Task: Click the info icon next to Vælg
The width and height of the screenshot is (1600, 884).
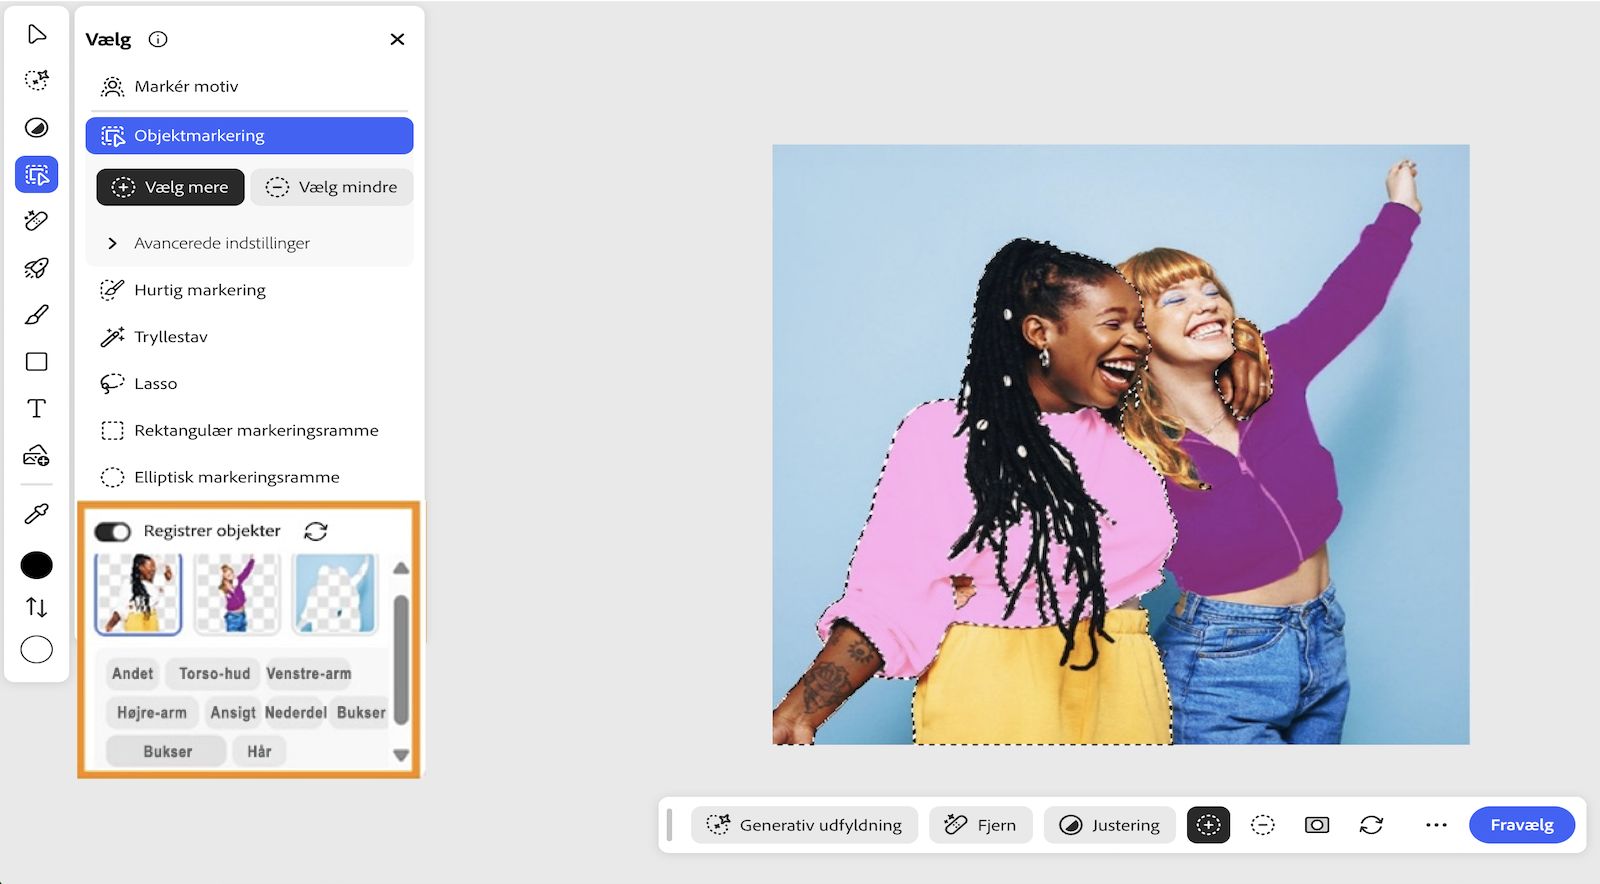Action: pos(158,39)
